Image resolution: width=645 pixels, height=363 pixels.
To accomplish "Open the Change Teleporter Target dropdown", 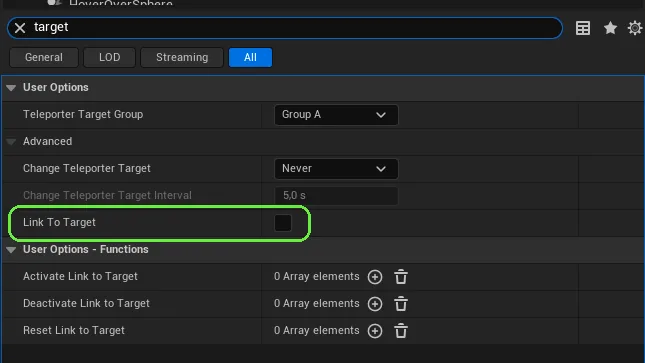I will [336, 168].
